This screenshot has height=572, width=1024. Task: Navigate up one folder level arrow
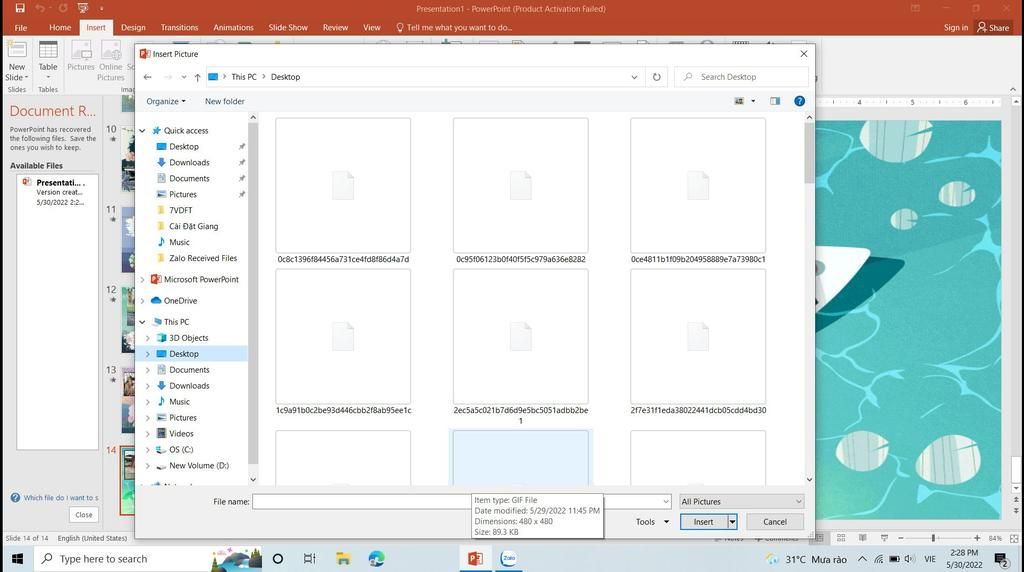[x=197, y=77]
